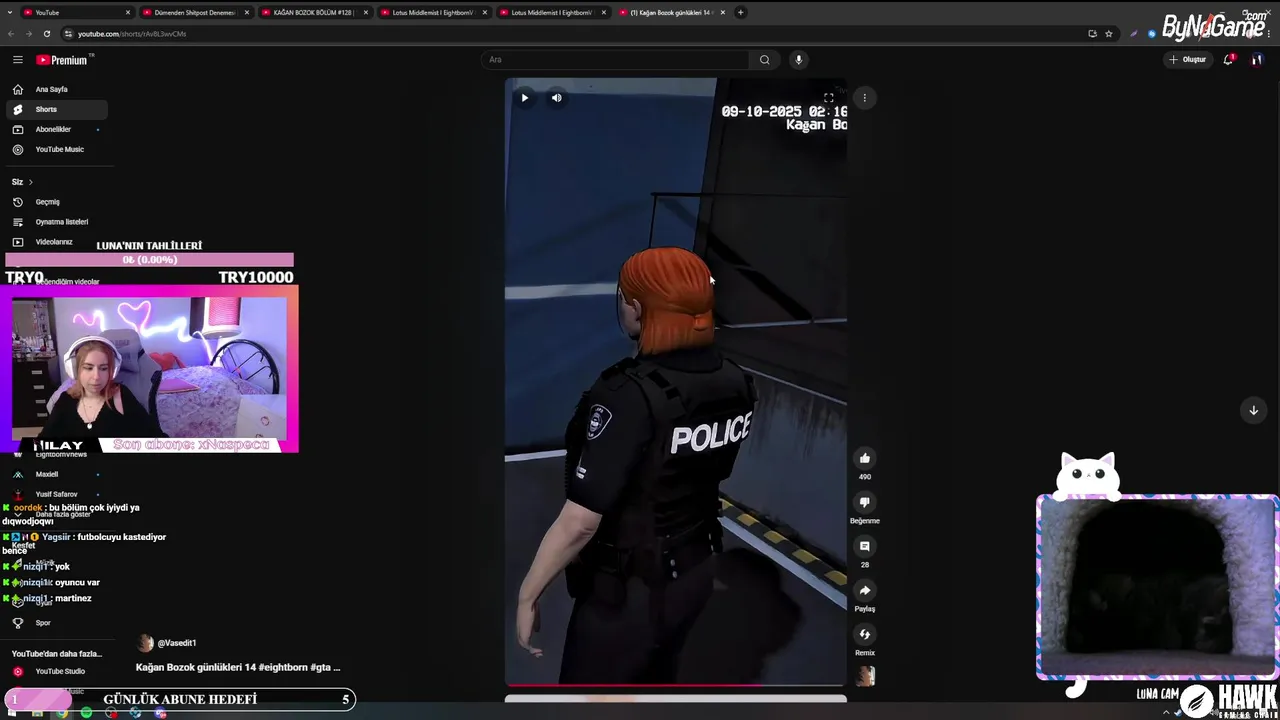Open Chrome from the taskbar

pos(62,713)
